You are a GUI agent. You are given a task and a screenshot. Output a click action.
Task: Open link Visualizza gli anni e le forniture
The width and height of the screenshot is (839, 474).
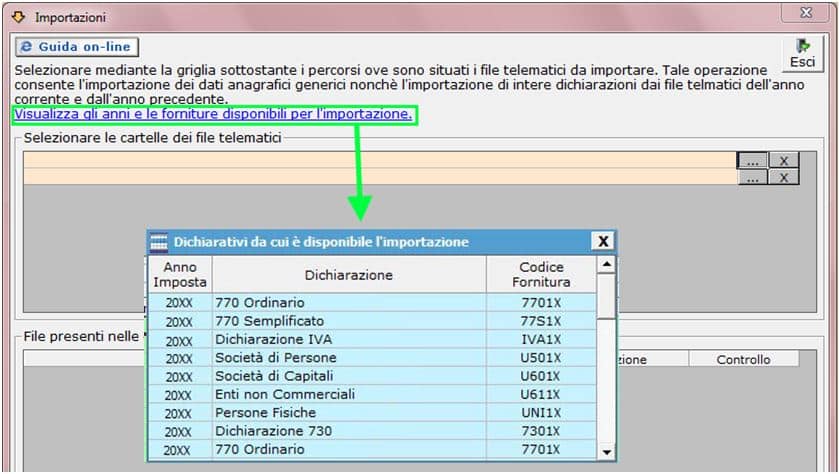[212, 115]
